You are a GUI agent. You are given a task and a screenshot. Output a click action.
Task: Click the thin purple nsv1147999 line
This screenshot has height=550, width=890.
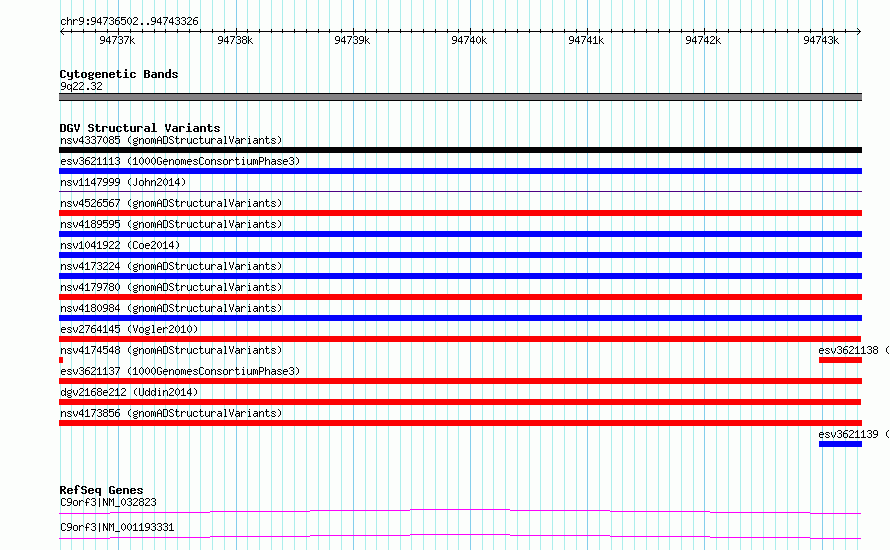(460, 192)
